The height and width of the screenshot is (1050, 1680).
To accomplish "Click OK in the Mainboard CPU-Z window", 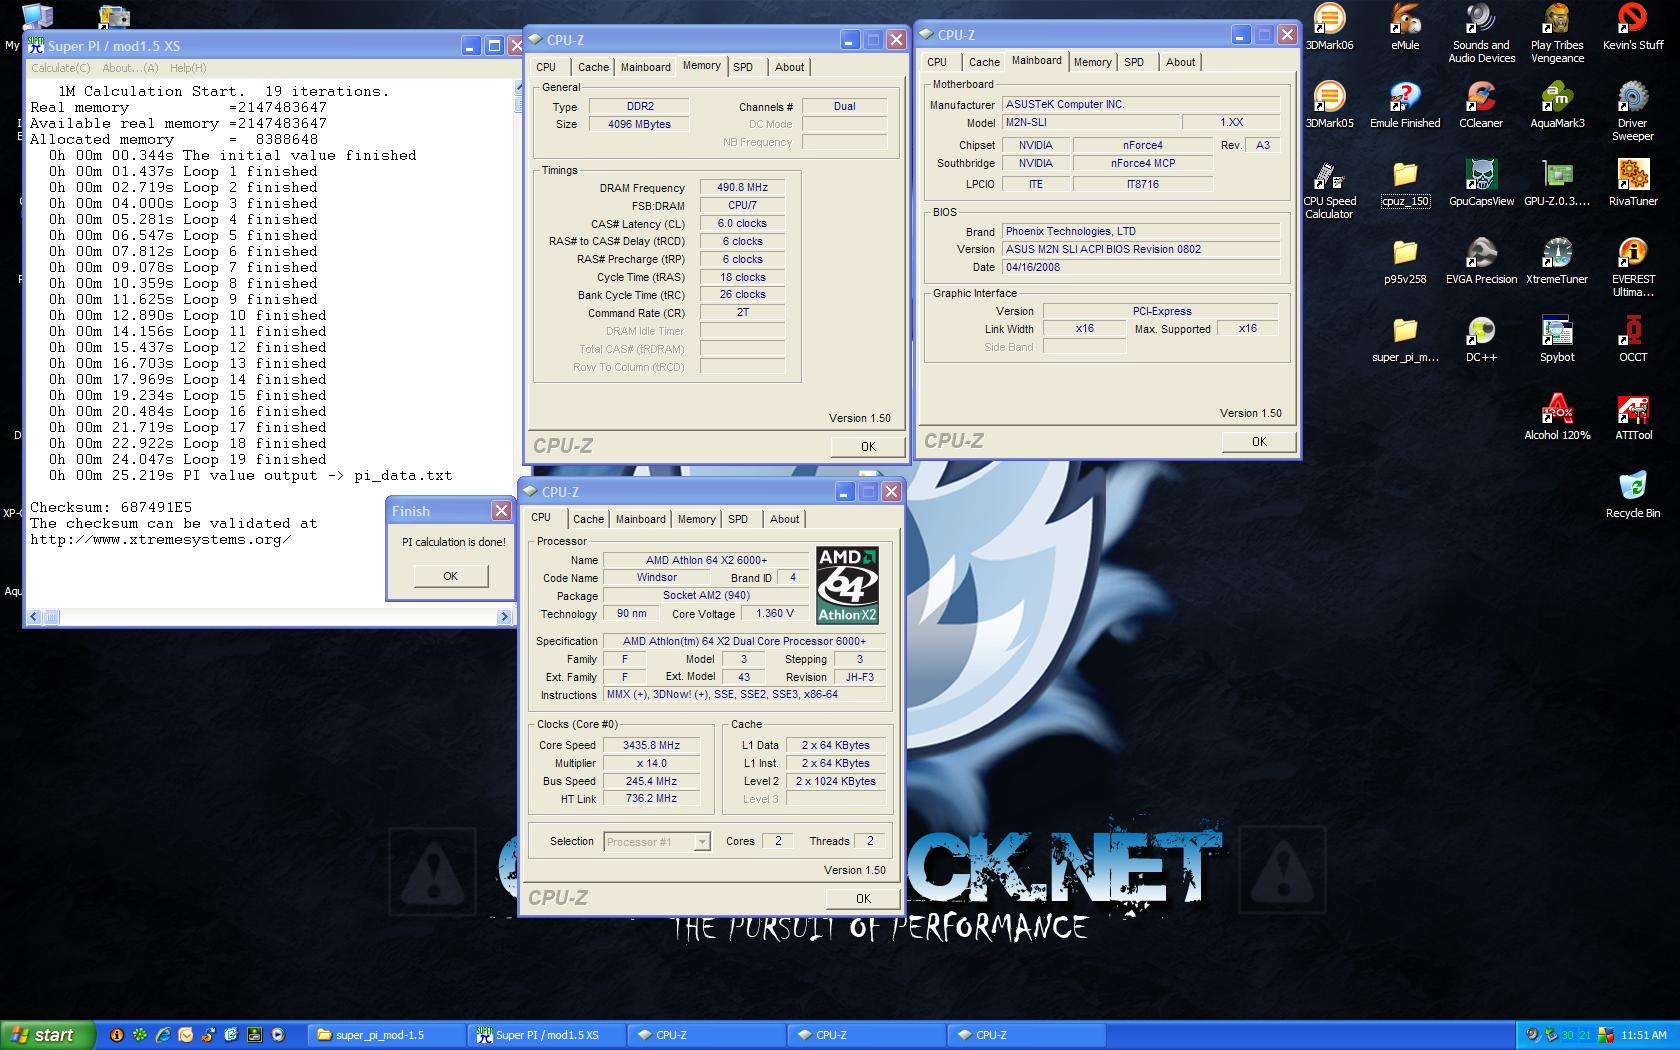I will (1259, 441).
